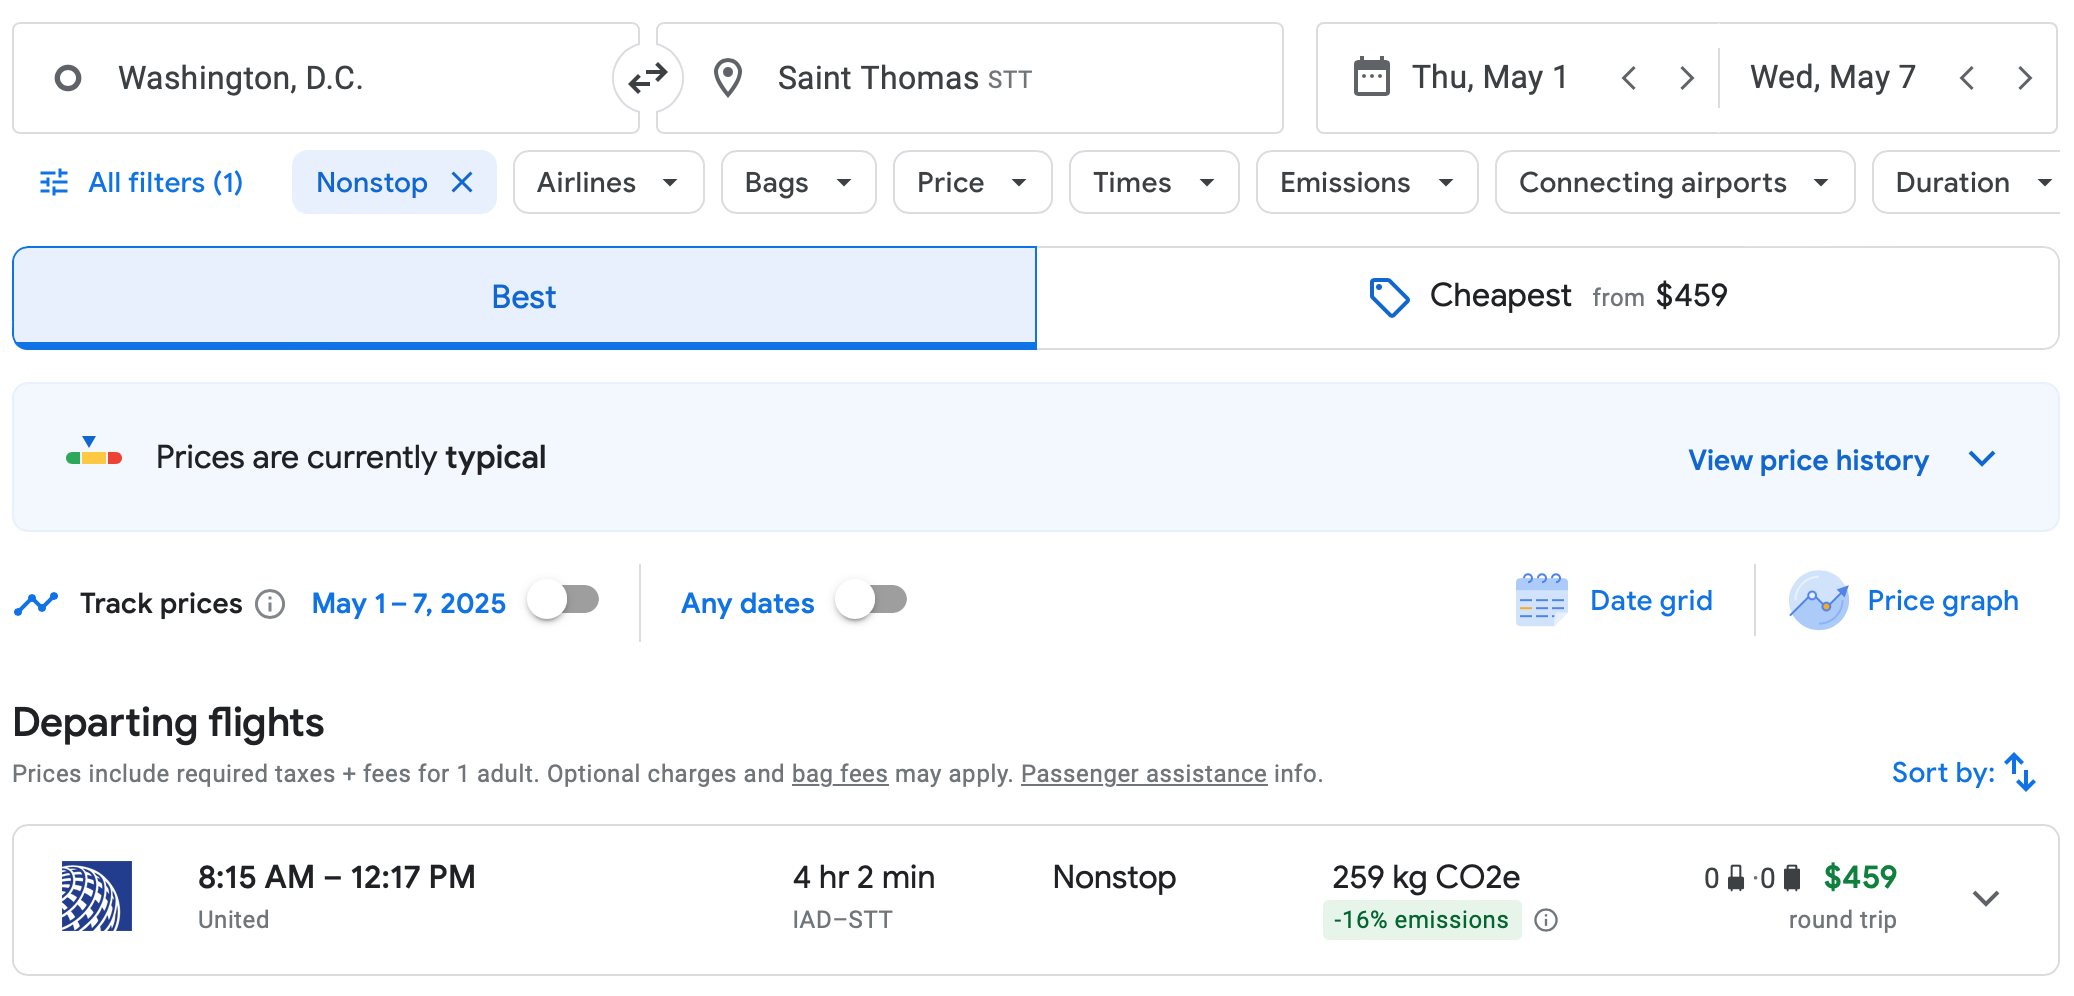Screen dimensions: 2074x996
Task: Open the Airlines filter dropdown
Action: (x=608, y=182)
